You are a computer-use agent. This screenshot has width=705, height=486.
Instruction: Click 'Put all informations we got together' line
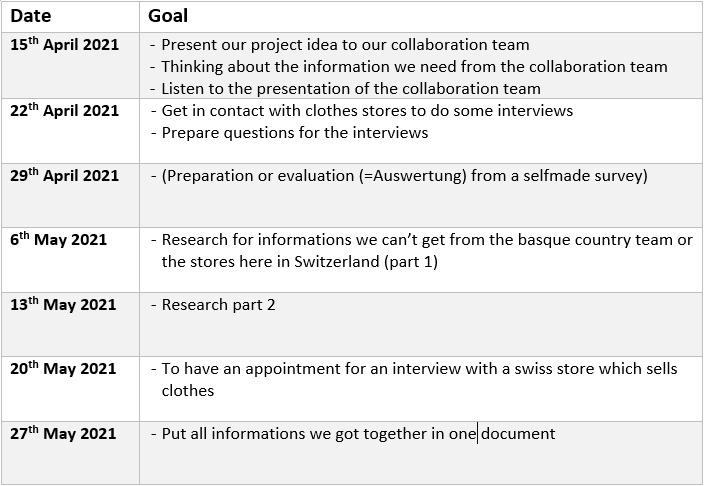pyautogui.click(x=358, y=434)
